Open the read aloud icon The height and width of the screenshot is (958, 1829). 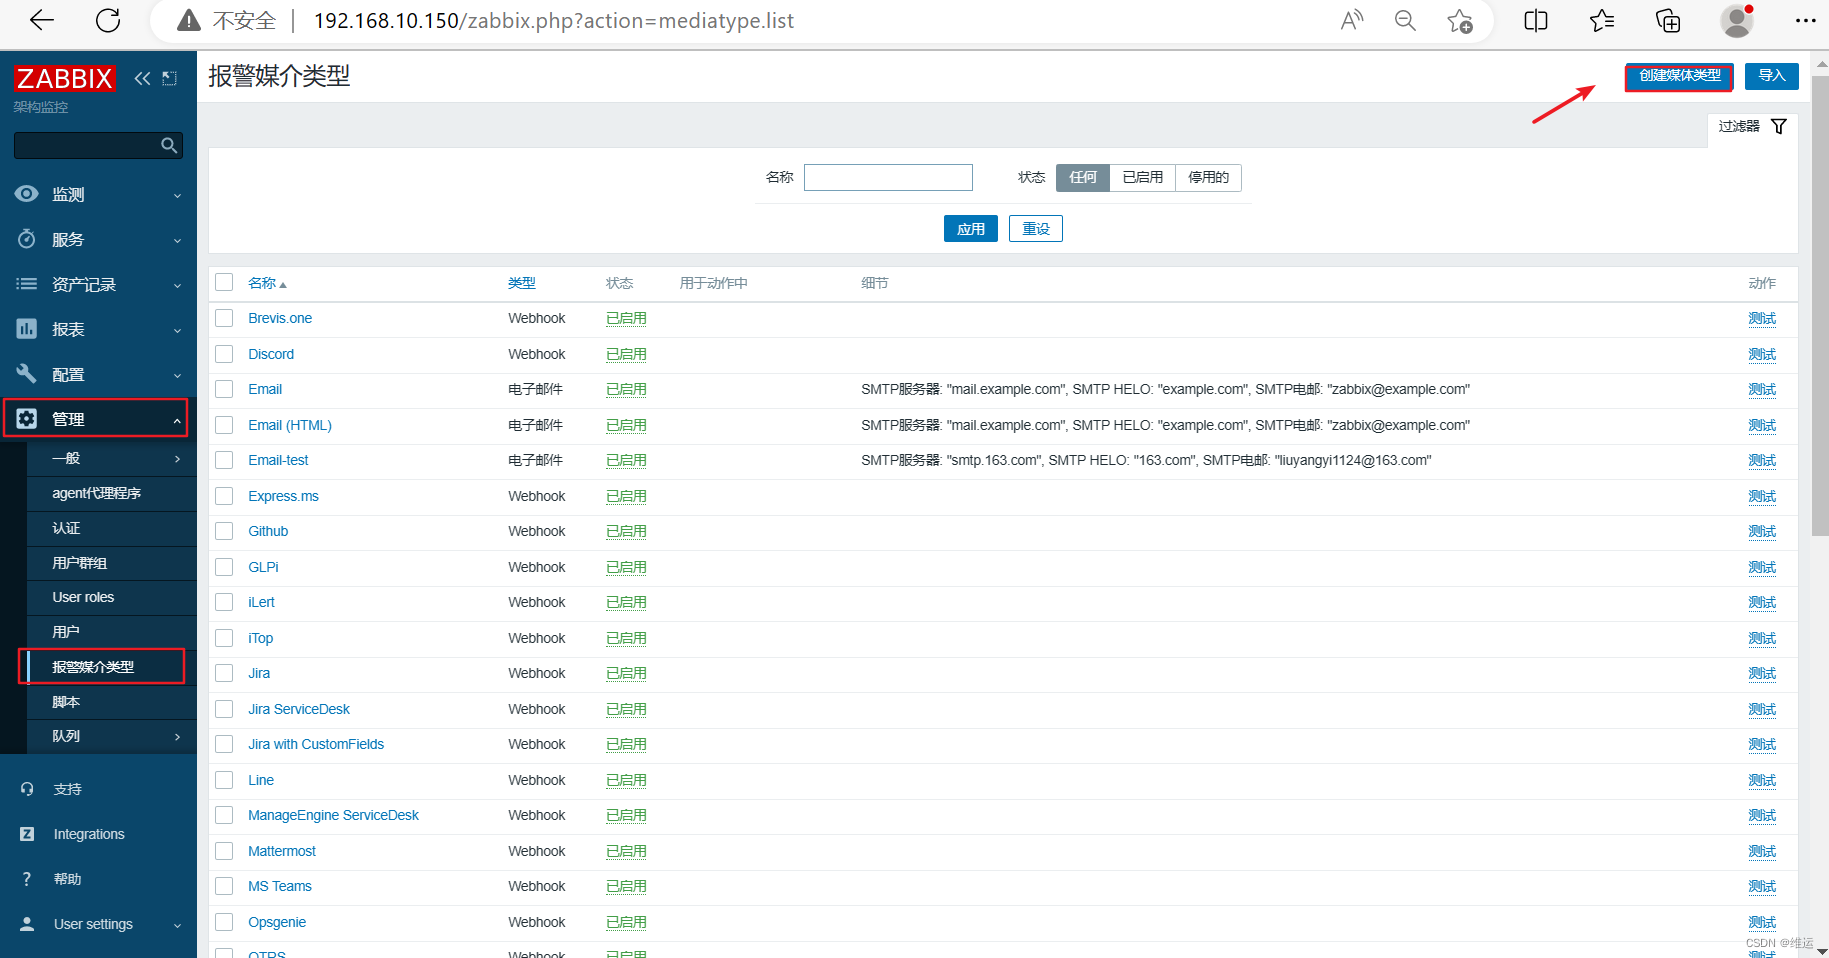pos(1352,20)
